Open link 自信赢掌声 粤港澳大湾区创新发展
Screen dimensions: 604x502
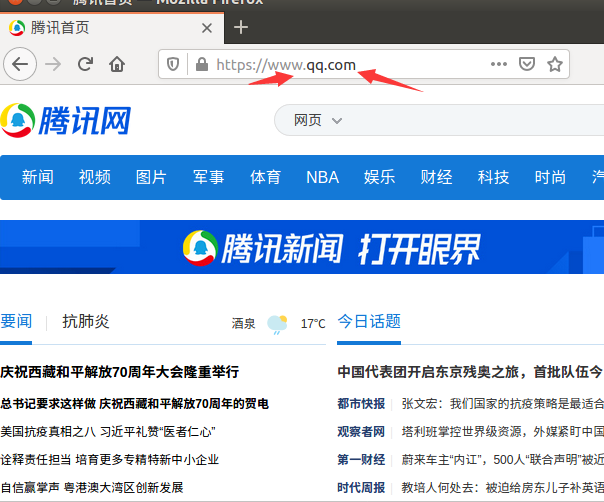(92, 487)
